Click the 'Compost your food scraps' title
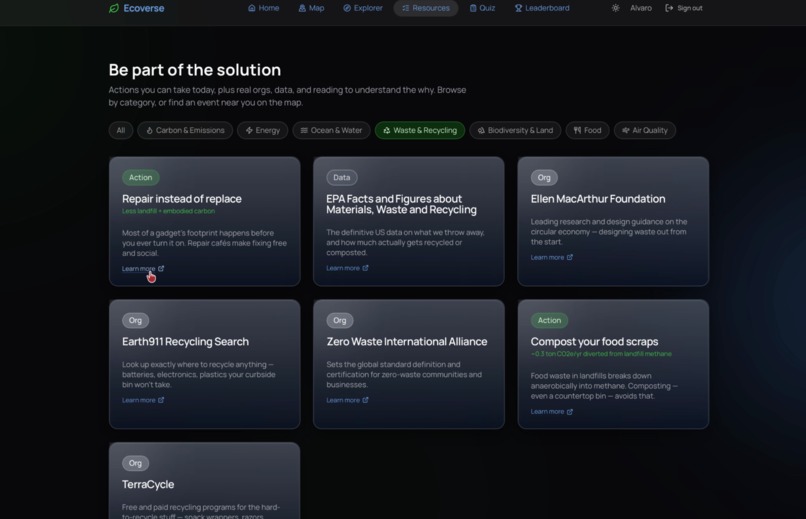This screenshot has height=519, width=806. (594, 342)
